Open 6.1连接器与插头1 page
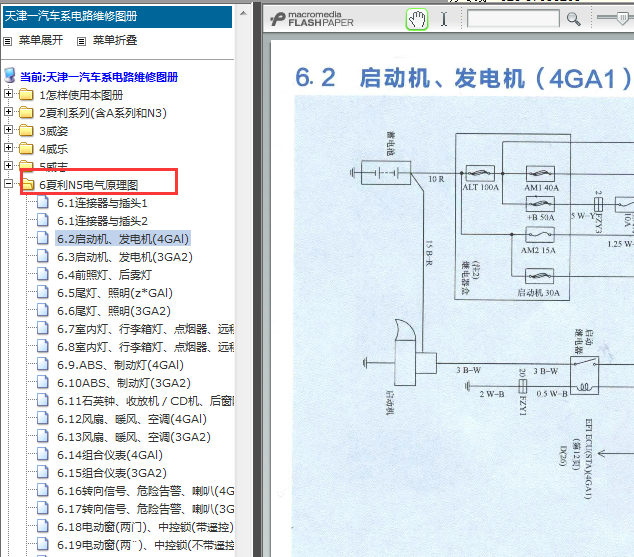 tap(102, 203)
